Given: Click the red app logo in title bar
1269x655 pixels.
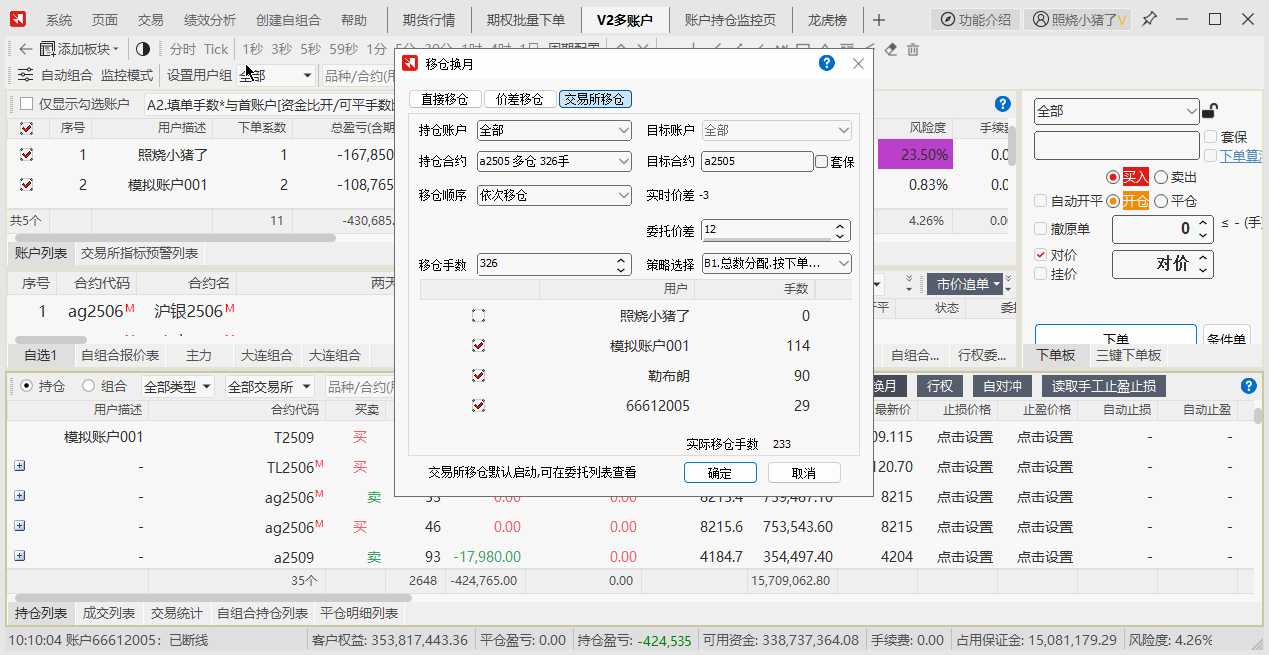Looking at the screenshot, I should click(x=18, y=19).
